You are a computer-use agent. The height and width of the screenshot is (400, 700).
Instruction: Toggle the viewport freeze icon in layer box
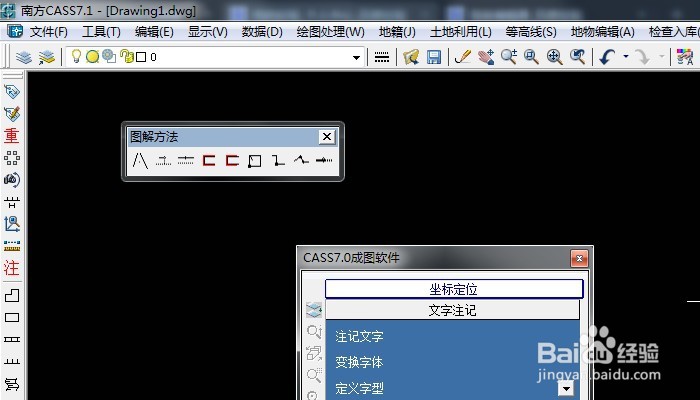tap(108, 56)
